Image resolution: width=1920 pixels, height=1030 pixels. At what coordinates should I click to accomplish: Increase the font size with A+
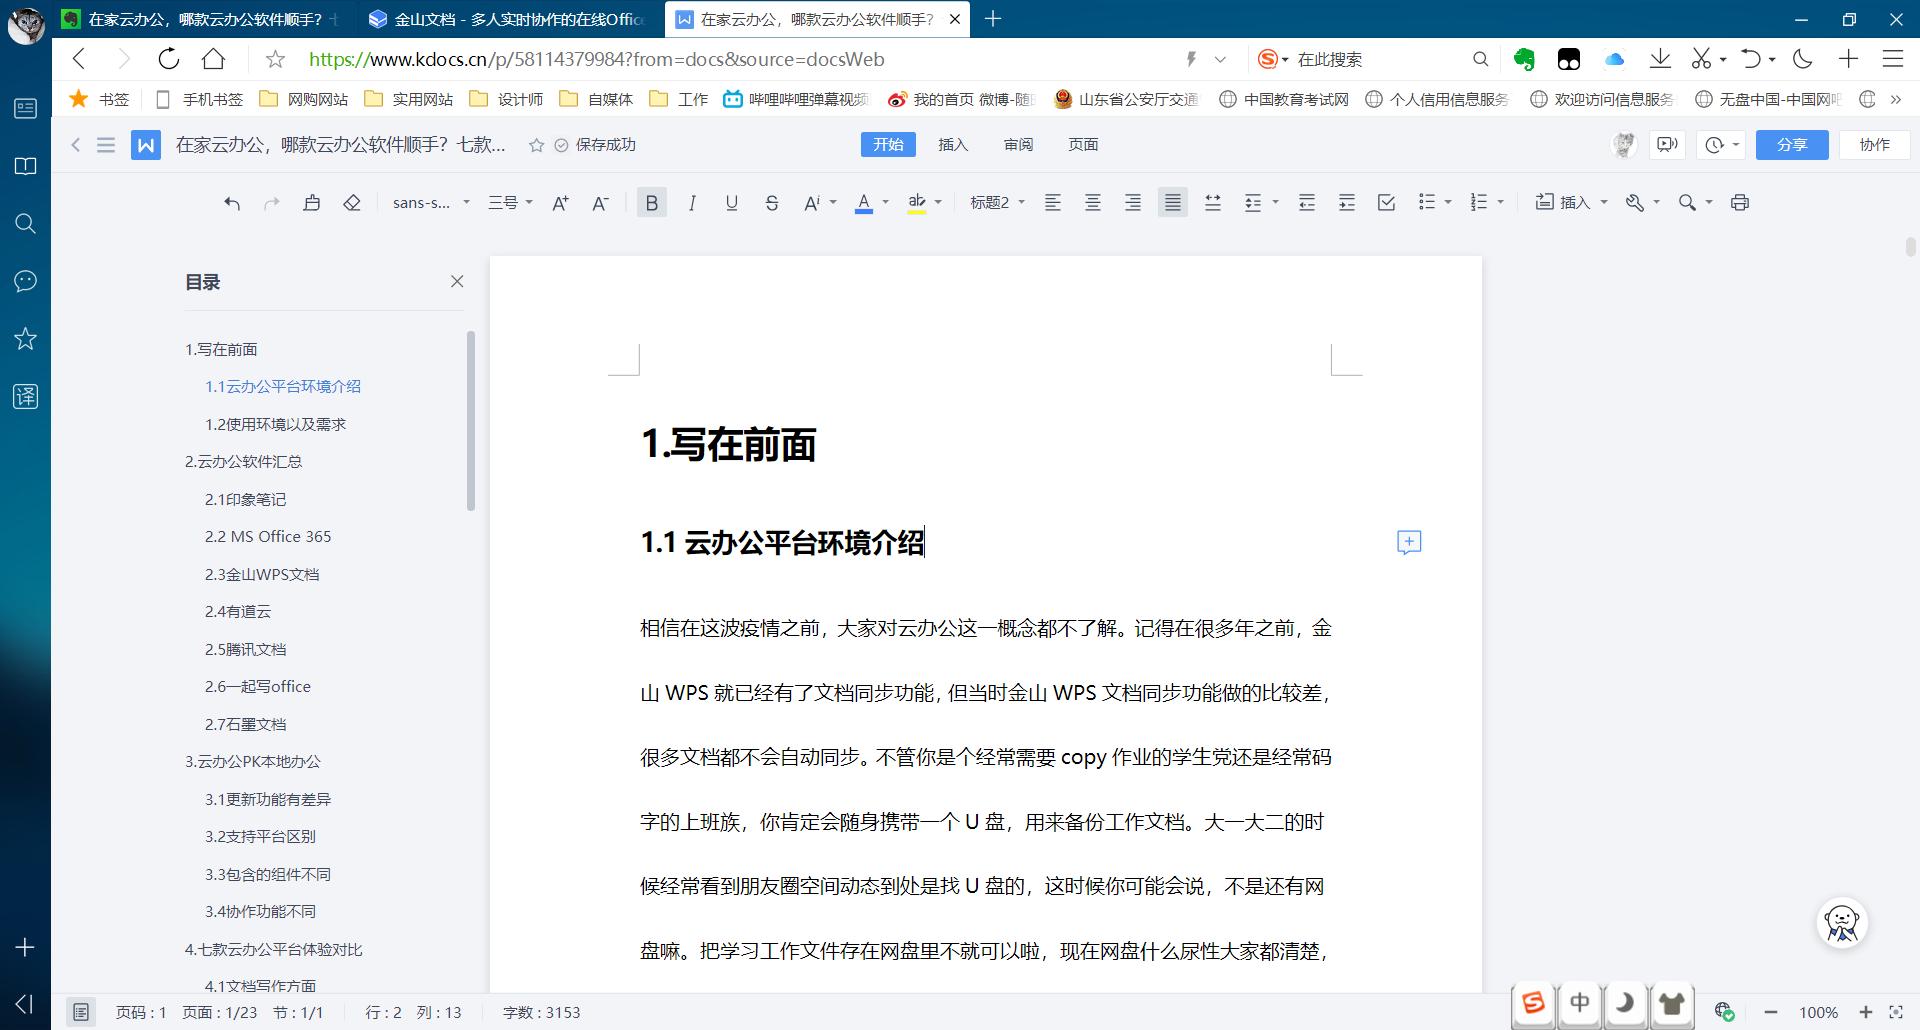click(560, 202)
